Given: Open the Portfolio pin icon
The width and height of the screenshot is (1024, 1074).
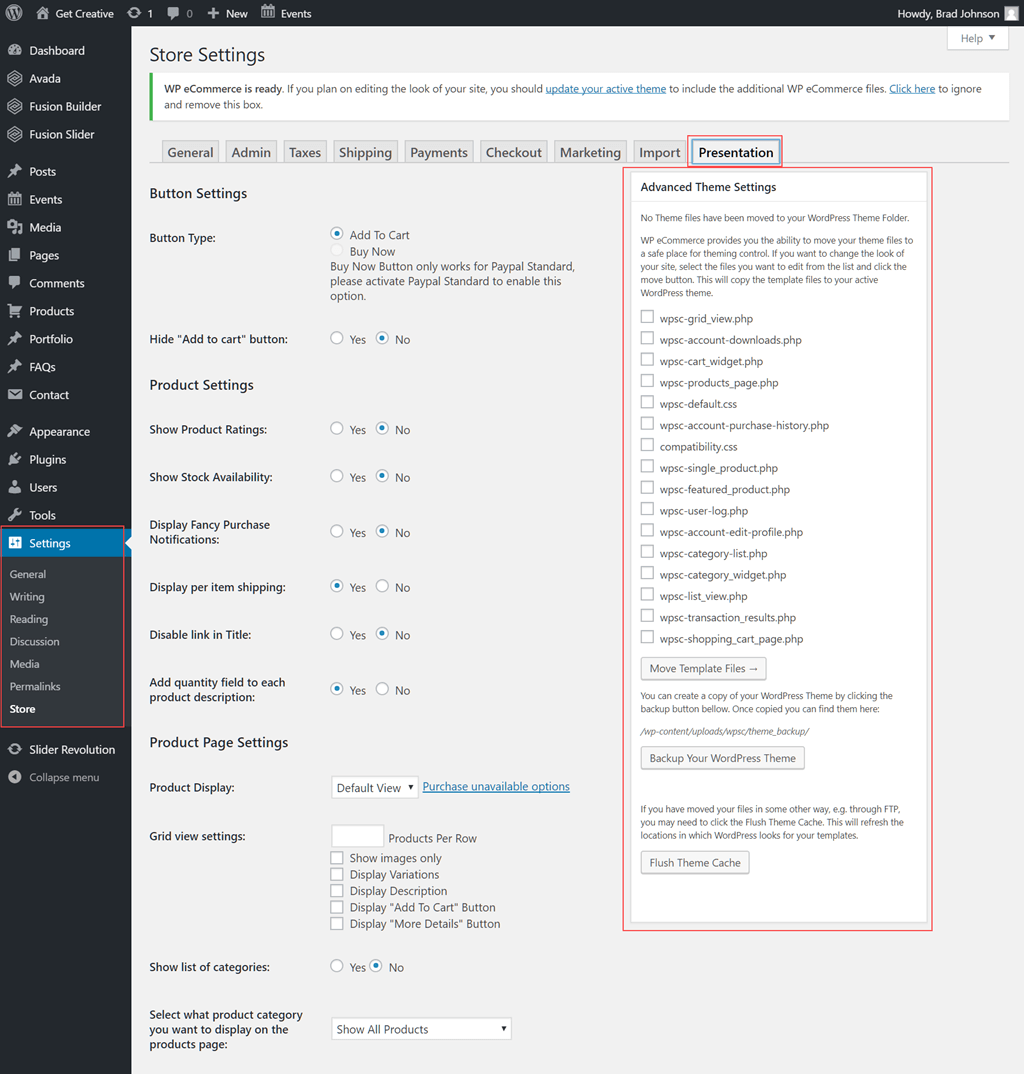Looking at the screenshot, I should [x=14, y=338].
